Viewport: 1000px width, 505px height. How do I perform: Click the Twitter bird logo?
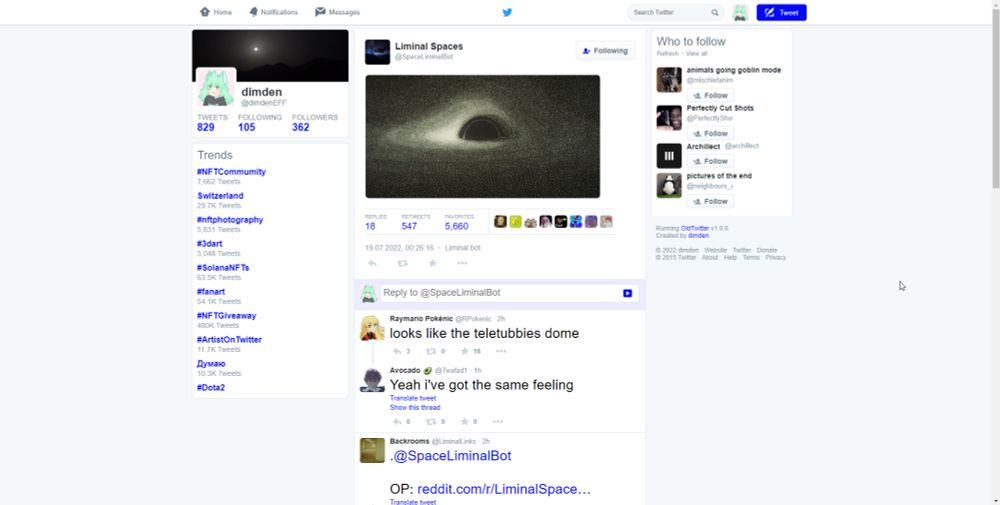[x=507, y=12]
